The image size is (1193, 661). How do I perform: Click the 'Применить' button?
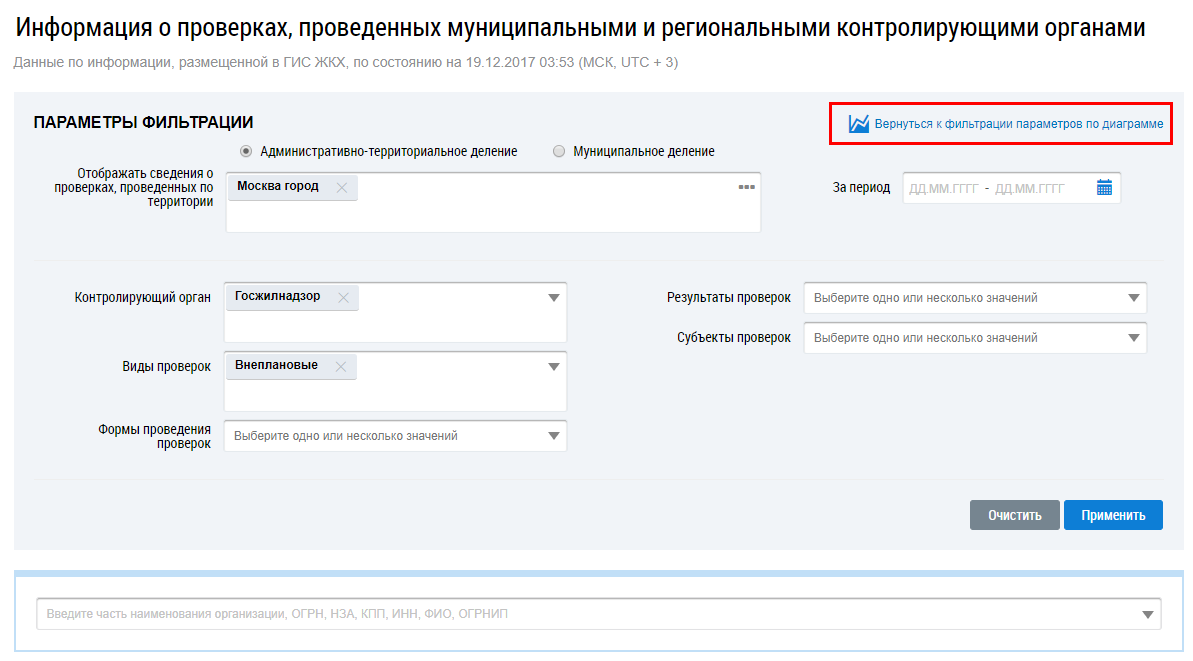point(1112,515)
